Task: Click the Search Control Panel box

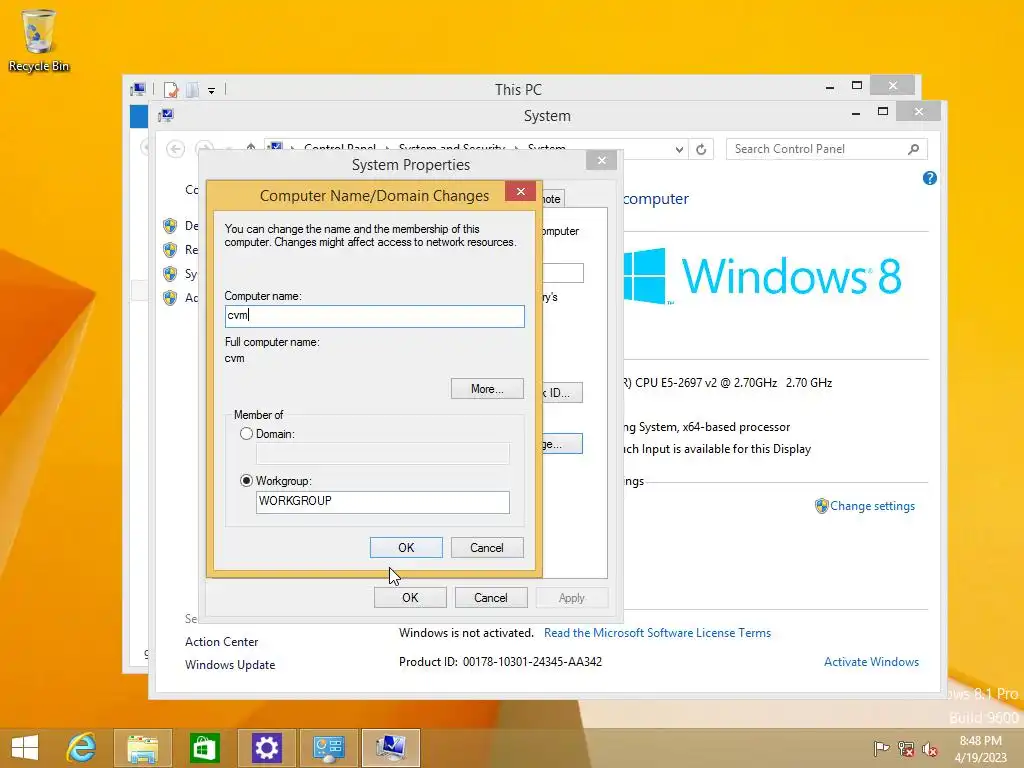Action: click(827, 150)
